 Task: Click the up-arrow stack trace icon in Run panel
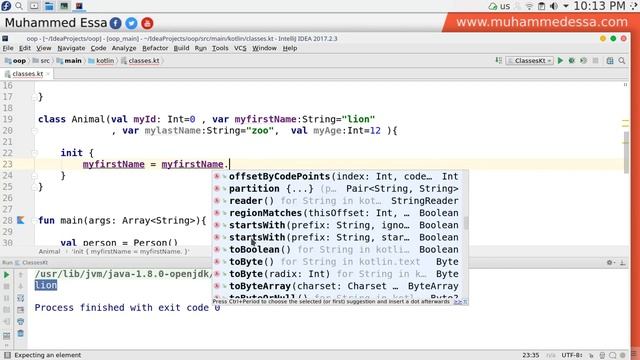[x=20, y=275]
